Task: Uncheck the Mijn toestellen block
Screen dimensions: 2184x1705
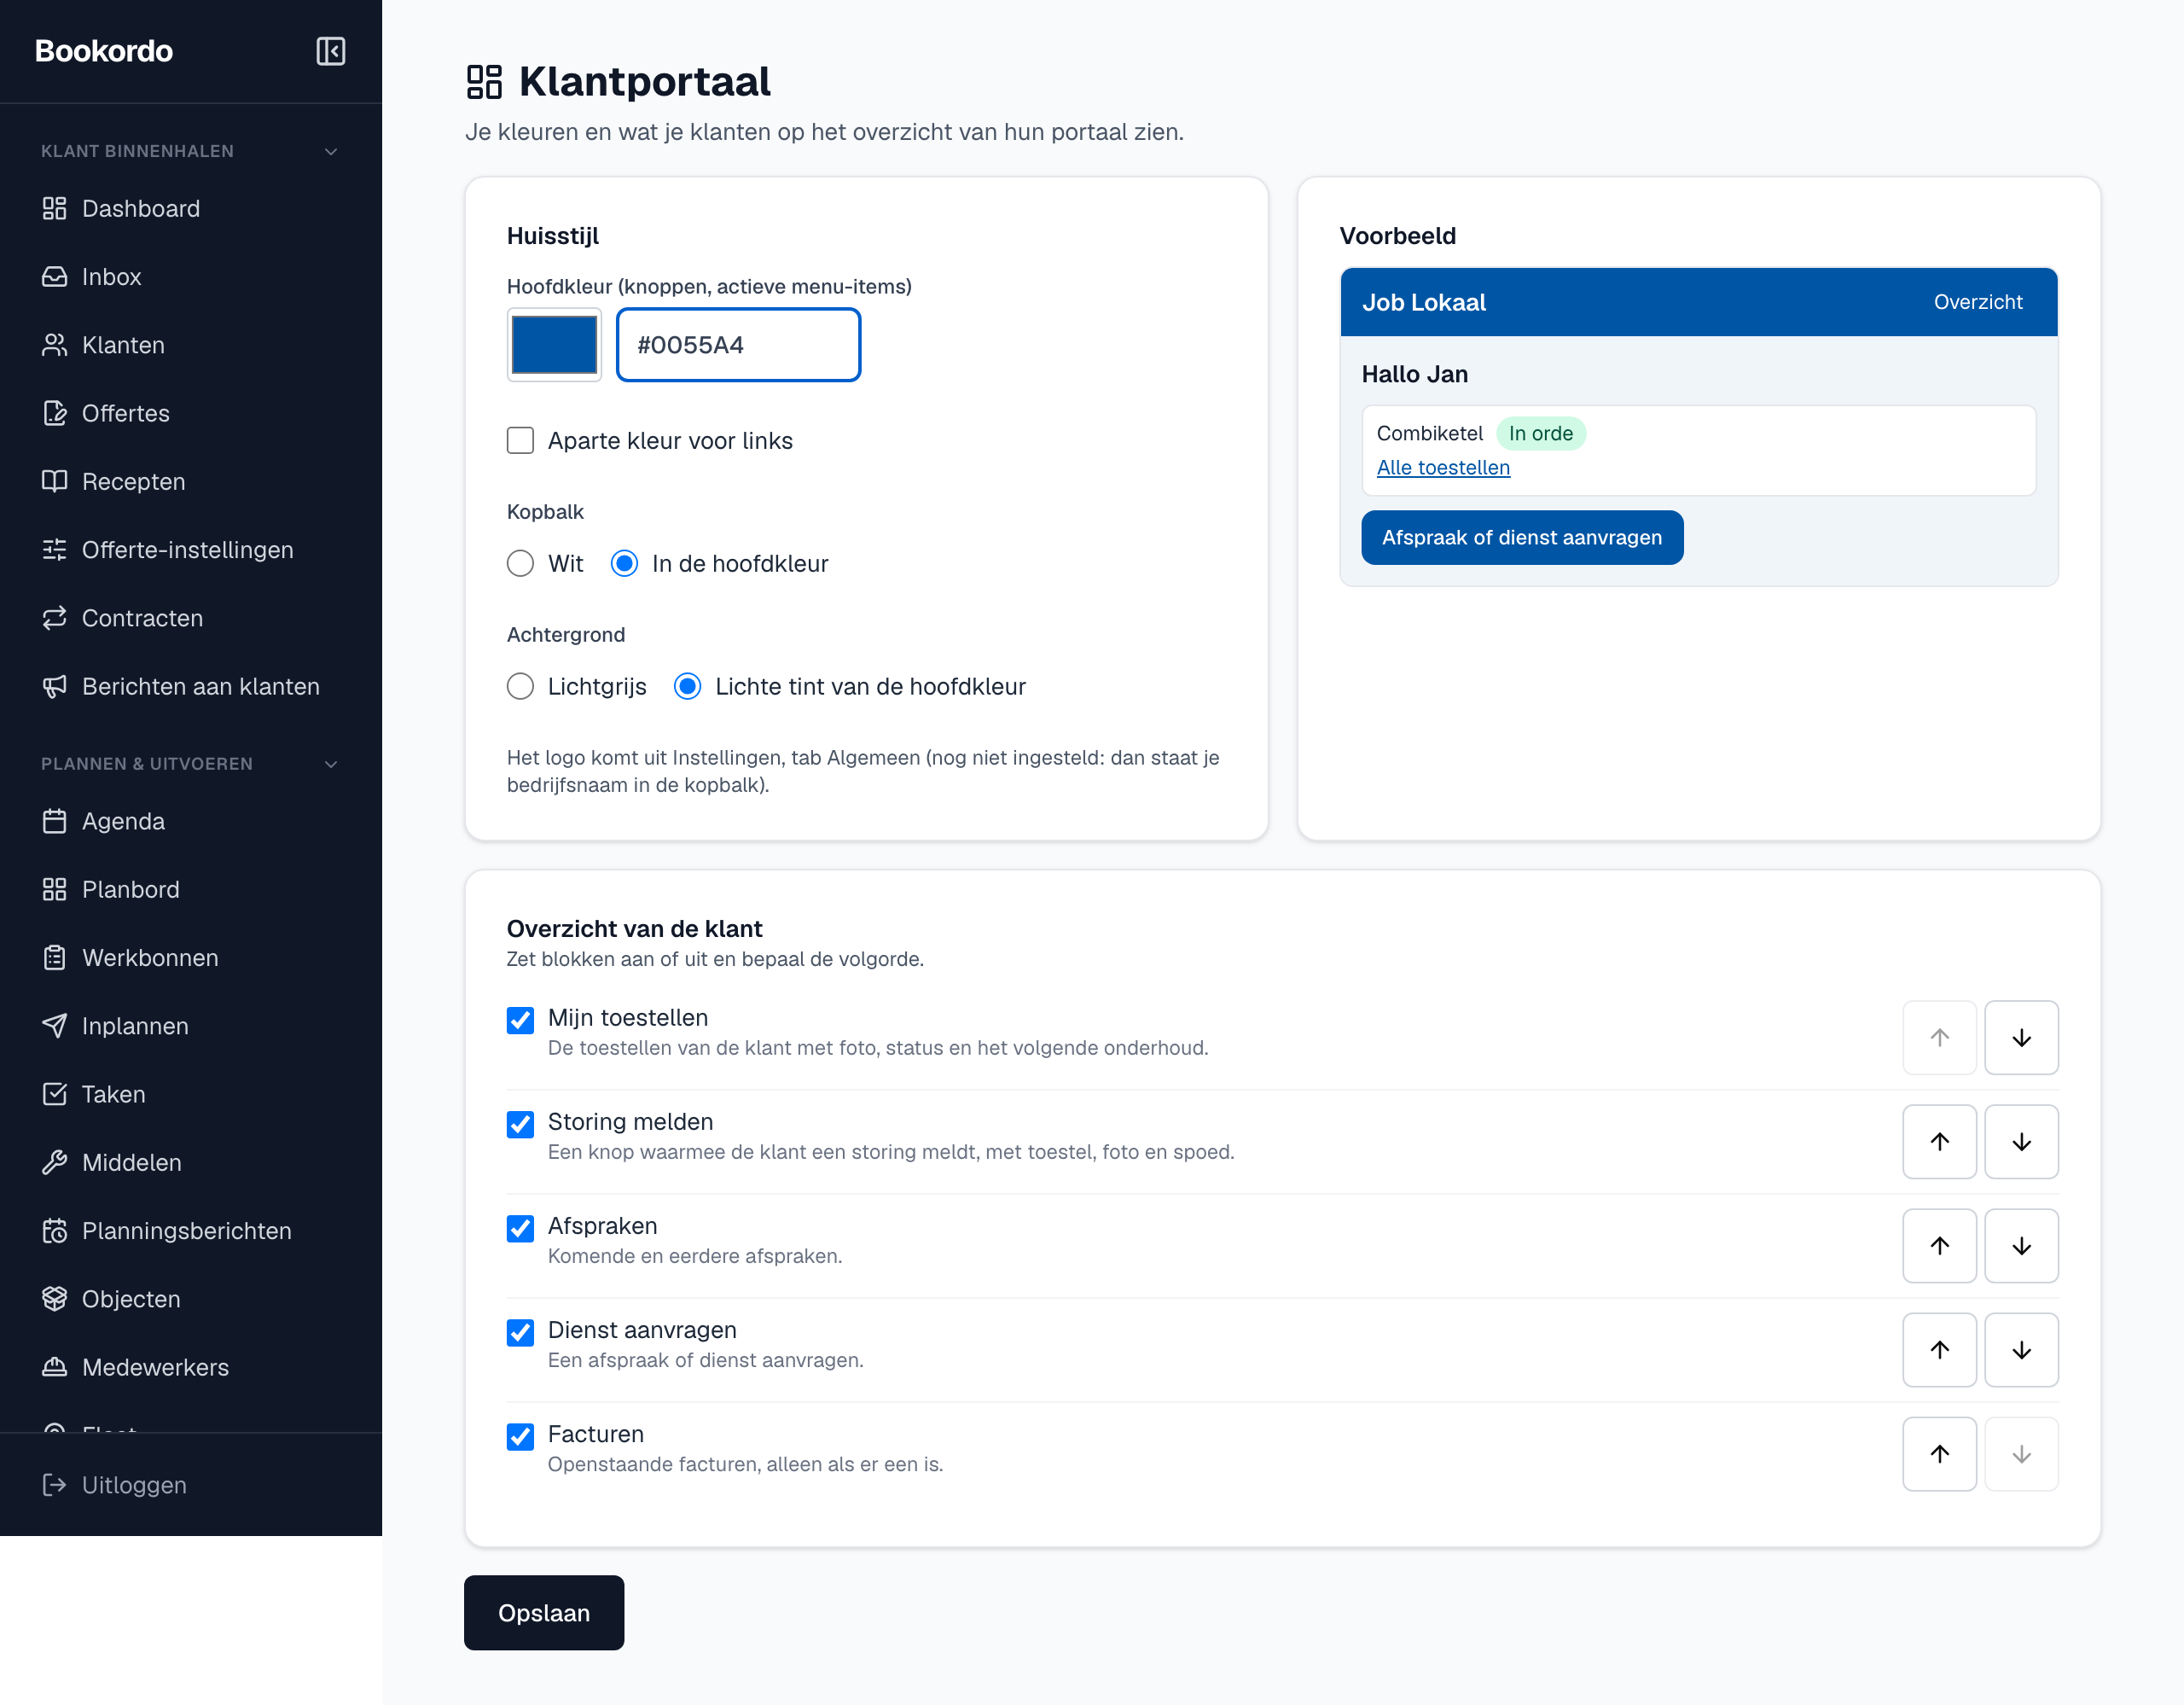Action: 520,1020
